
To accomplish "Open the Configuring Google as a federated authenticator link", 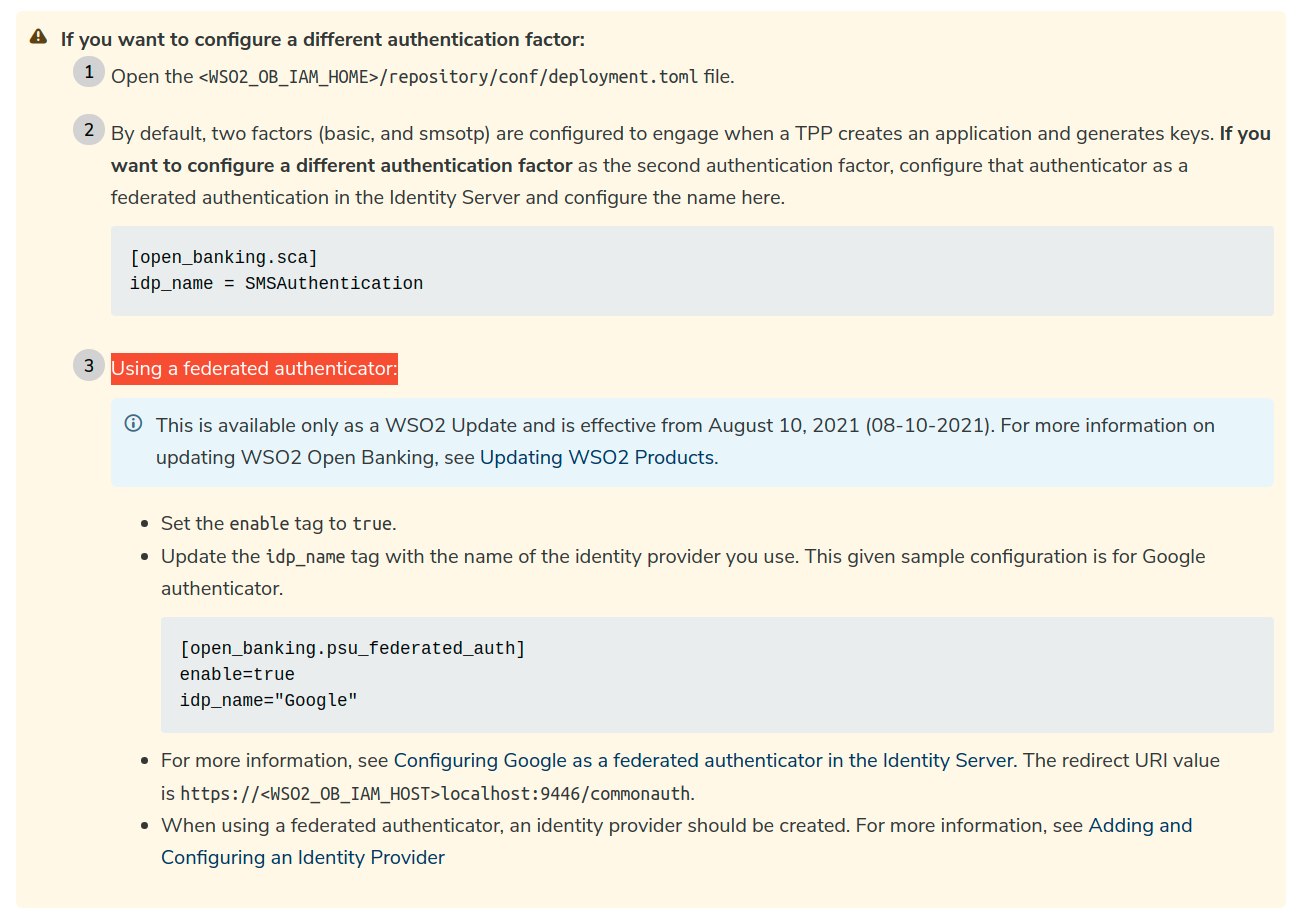I will click(703, 760).
